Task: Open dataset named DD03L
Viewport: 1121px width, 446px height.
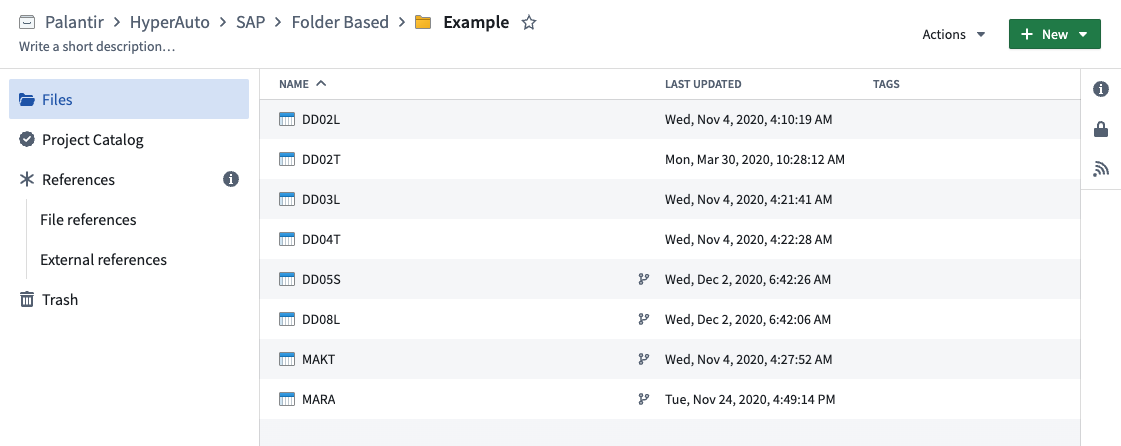Action: coord(321,199)
